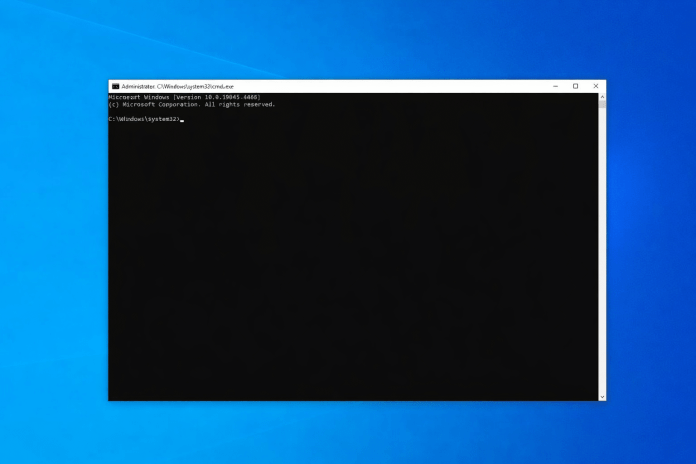Viewport: 696px width, 464px height.
Task: Click the empty black console area
Action: coord(350,260)
